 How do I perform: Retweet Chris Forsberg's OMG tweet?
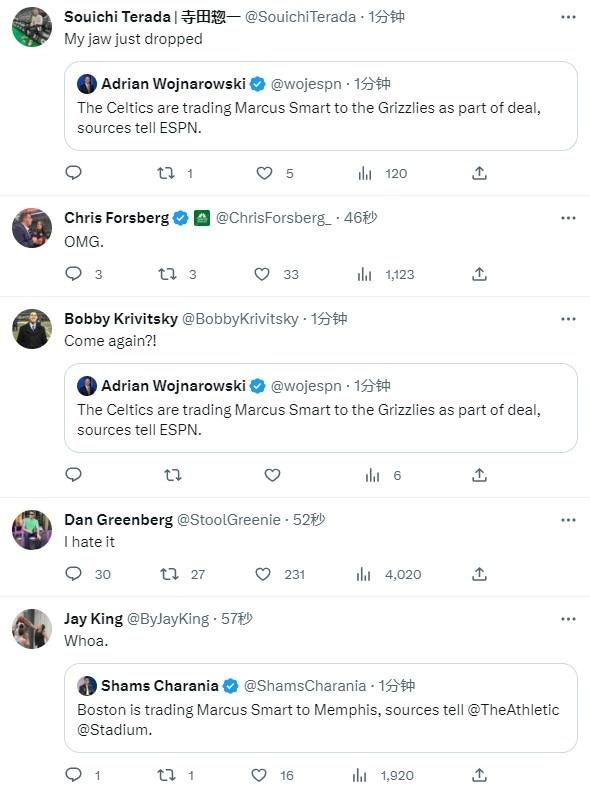[167, 274]
